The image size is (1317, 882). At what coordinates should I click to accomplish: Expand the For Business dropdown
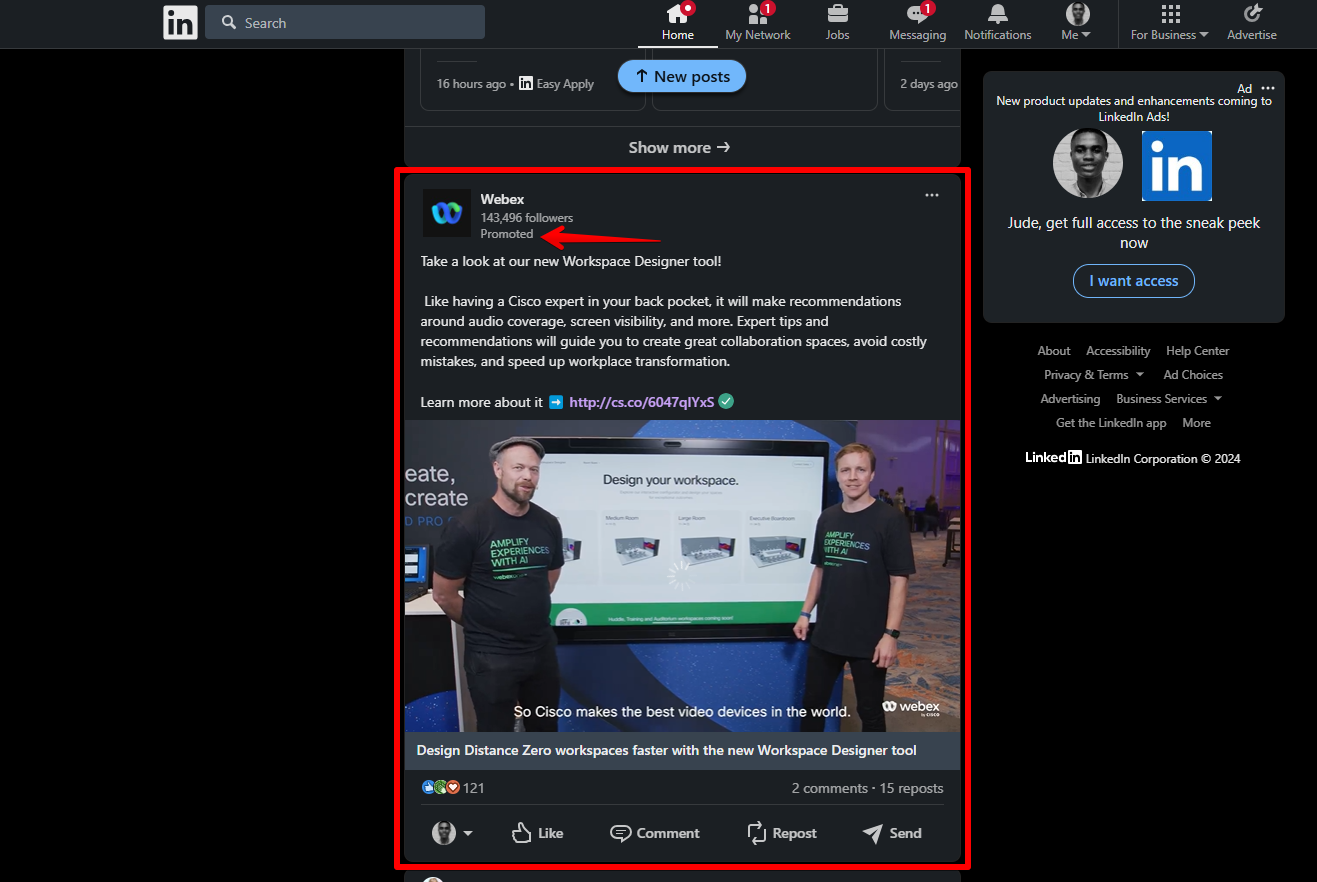click(x=1168, y=22)
